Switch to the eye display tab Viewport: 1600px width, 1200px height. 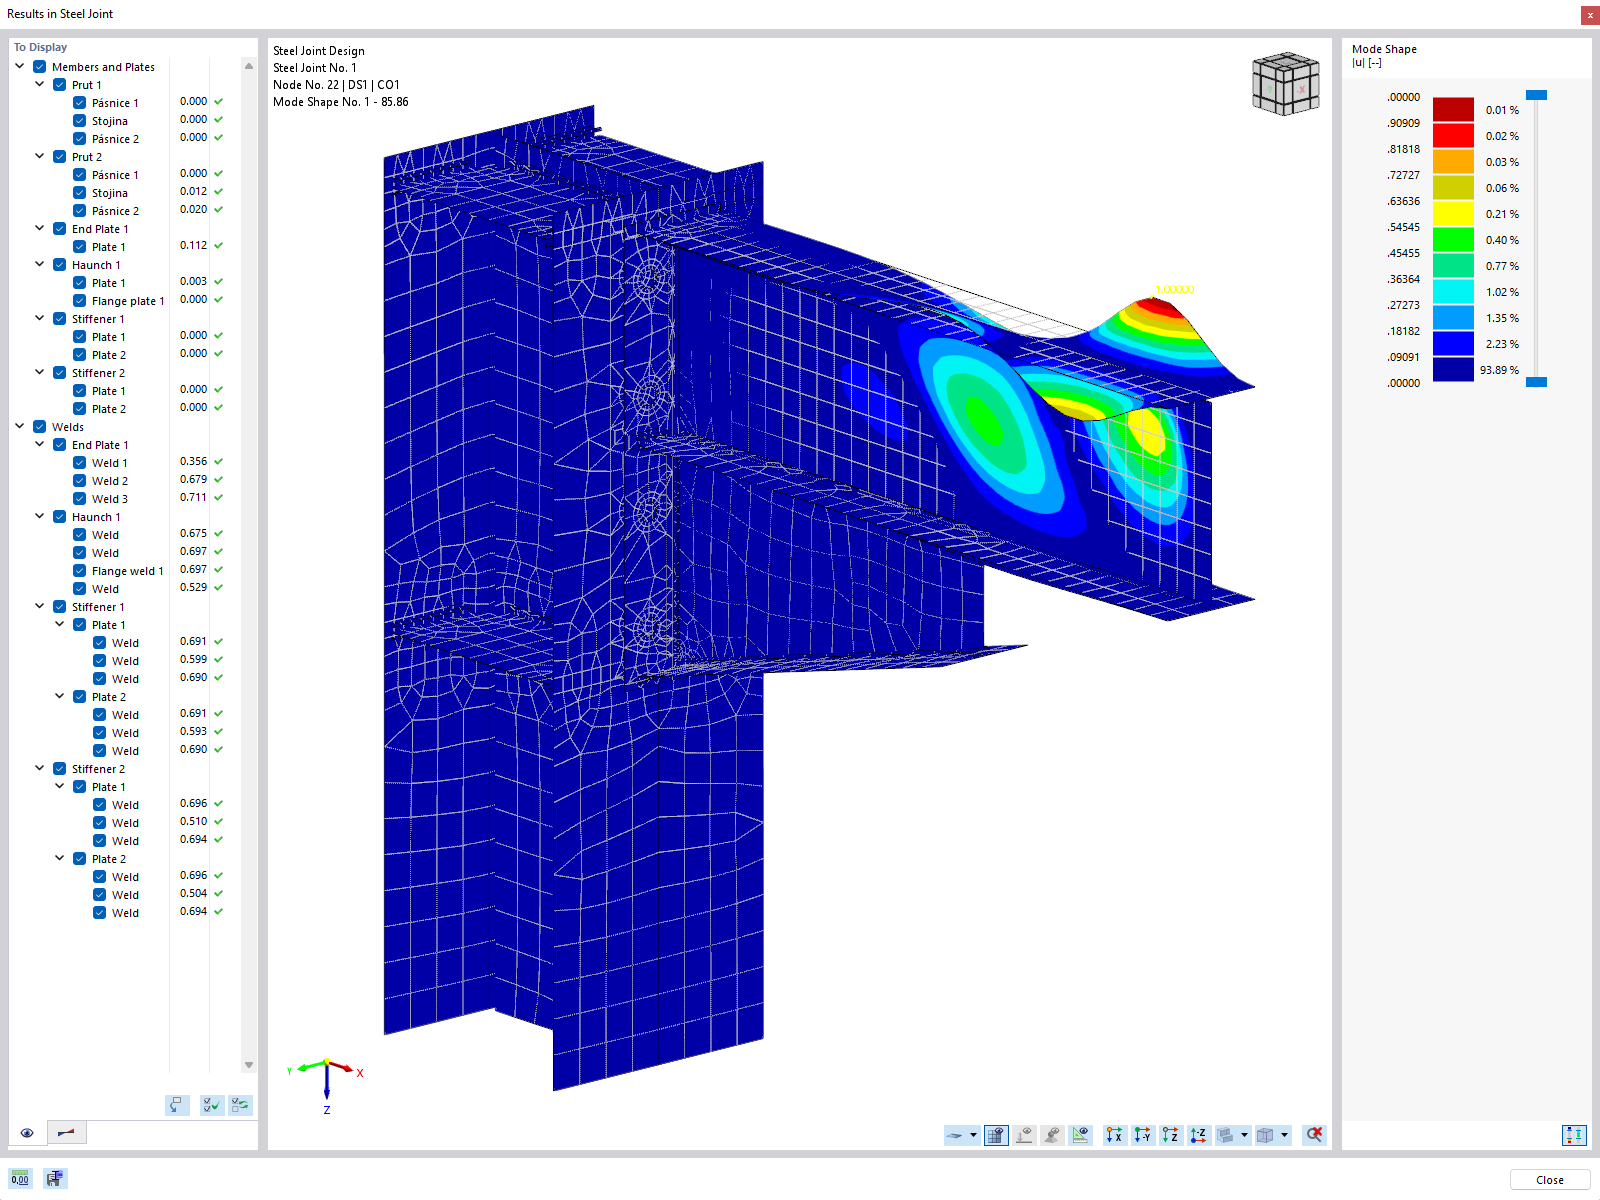[x=27, y=1133]
